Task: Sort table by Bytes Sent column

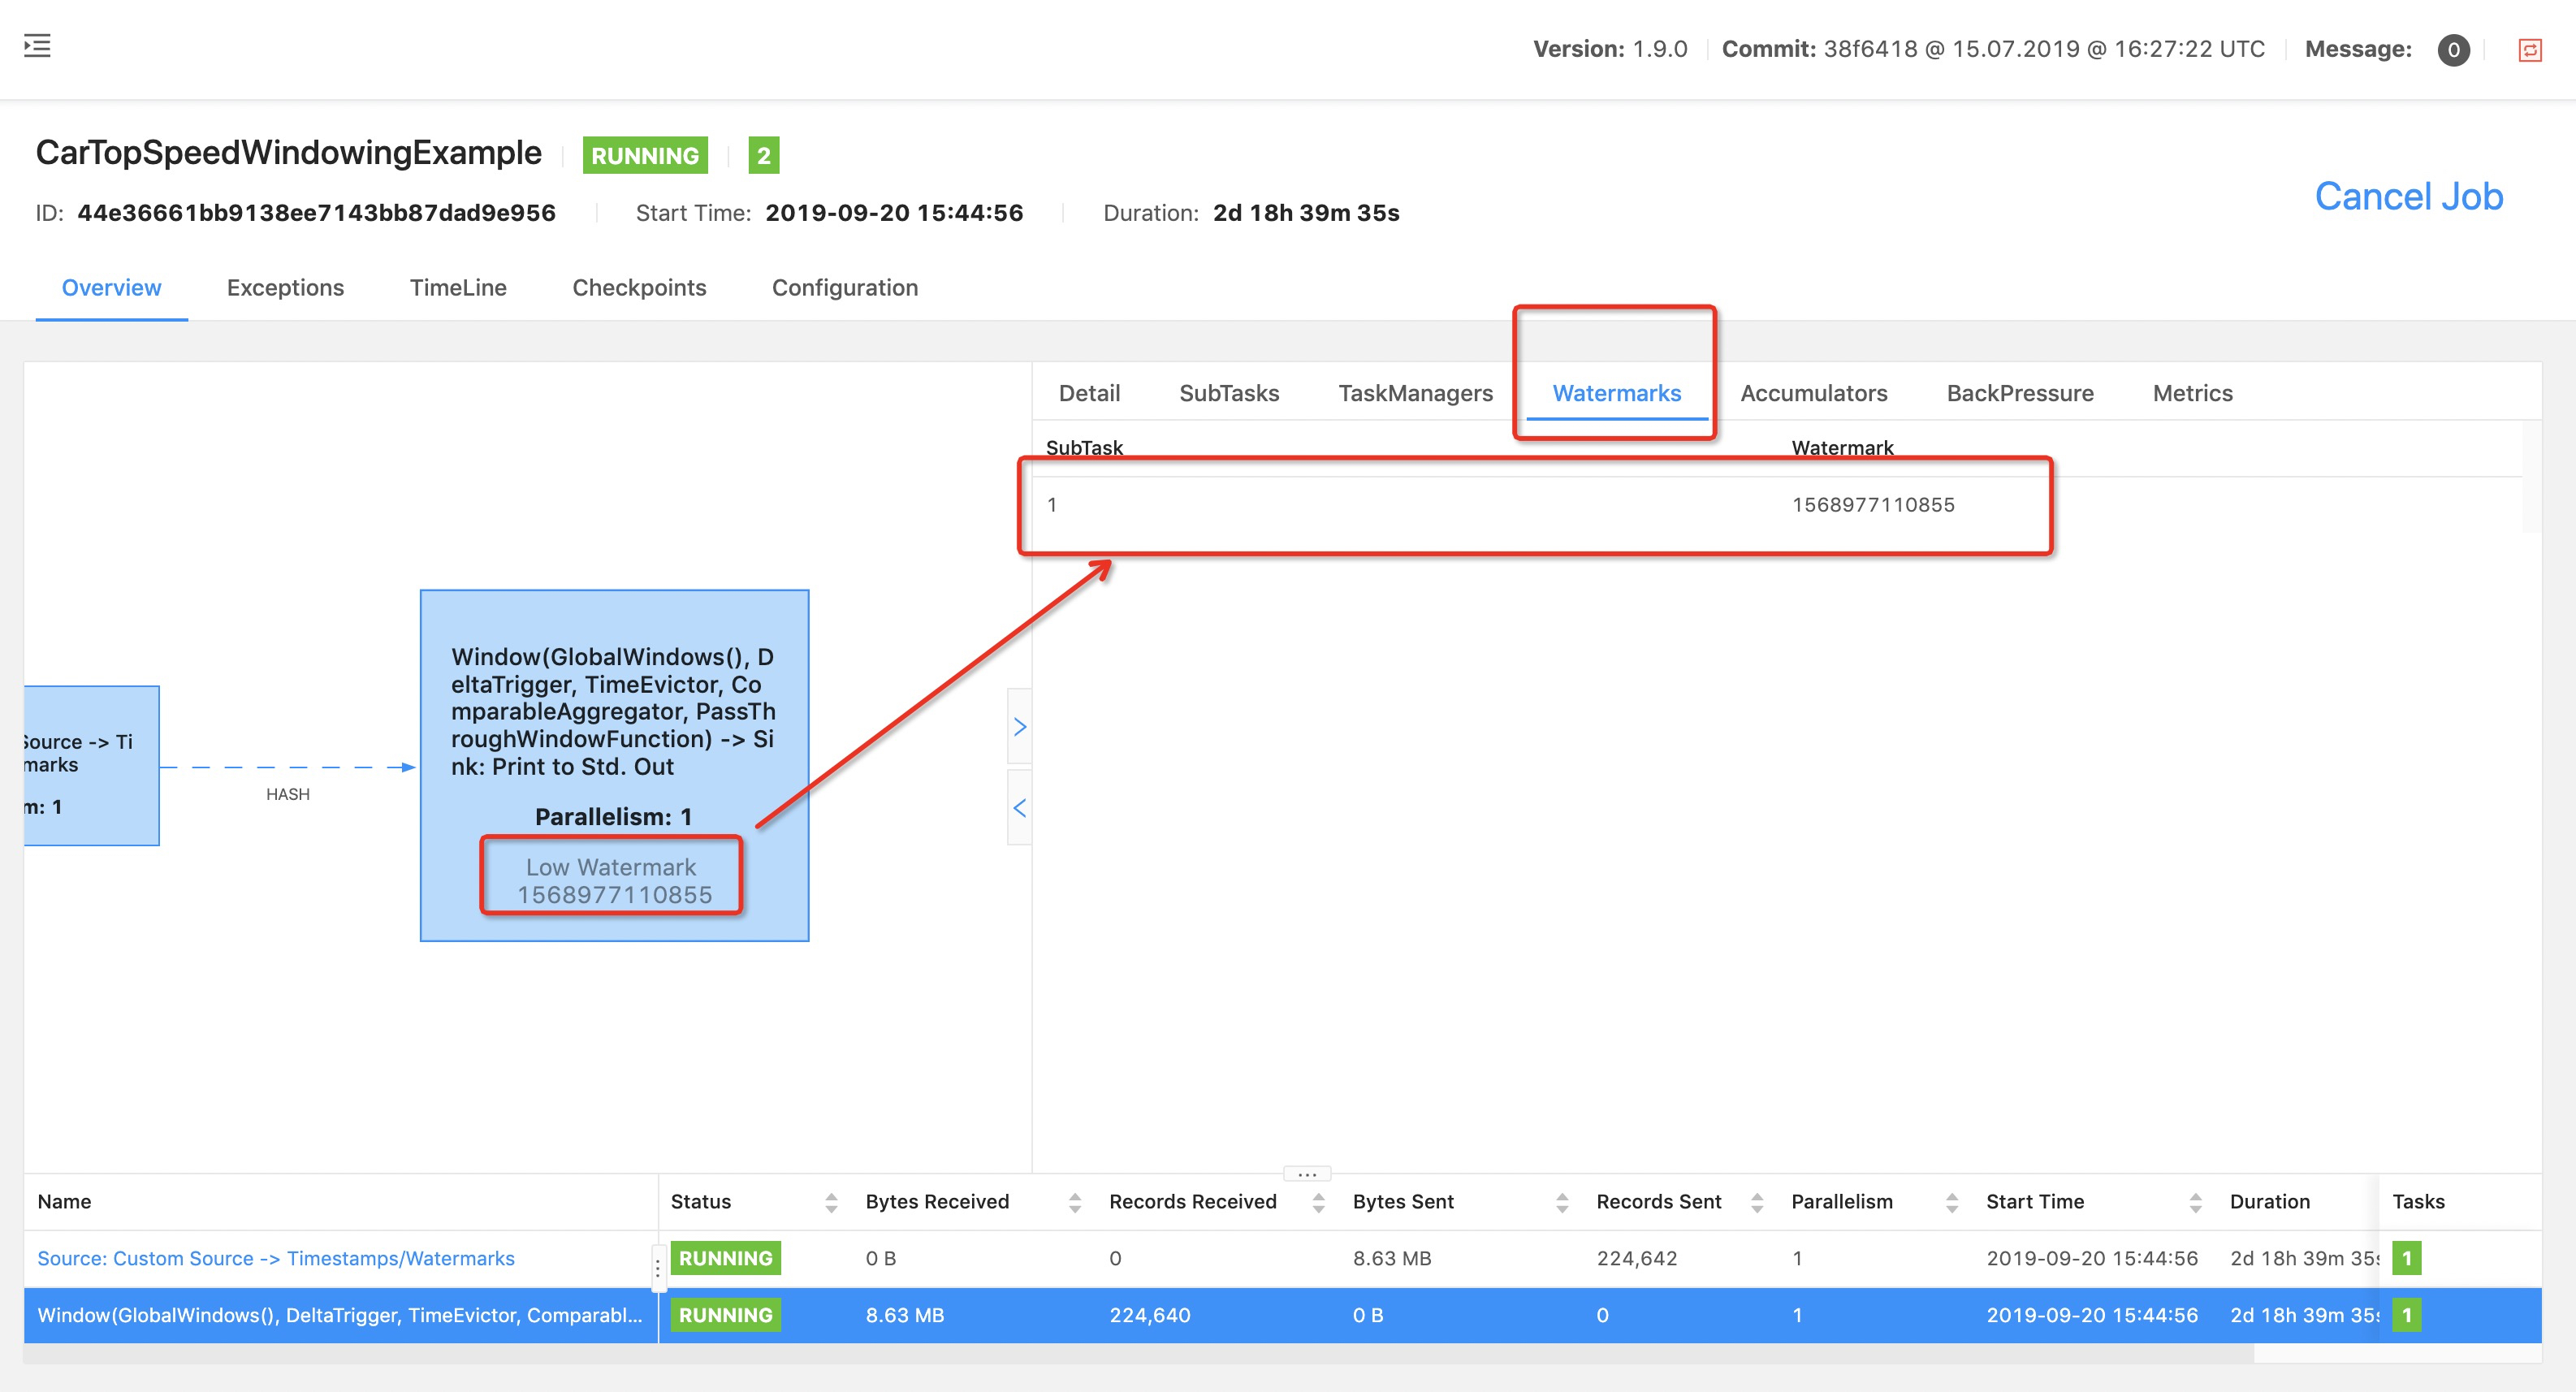Action: coord(1562,1202)
